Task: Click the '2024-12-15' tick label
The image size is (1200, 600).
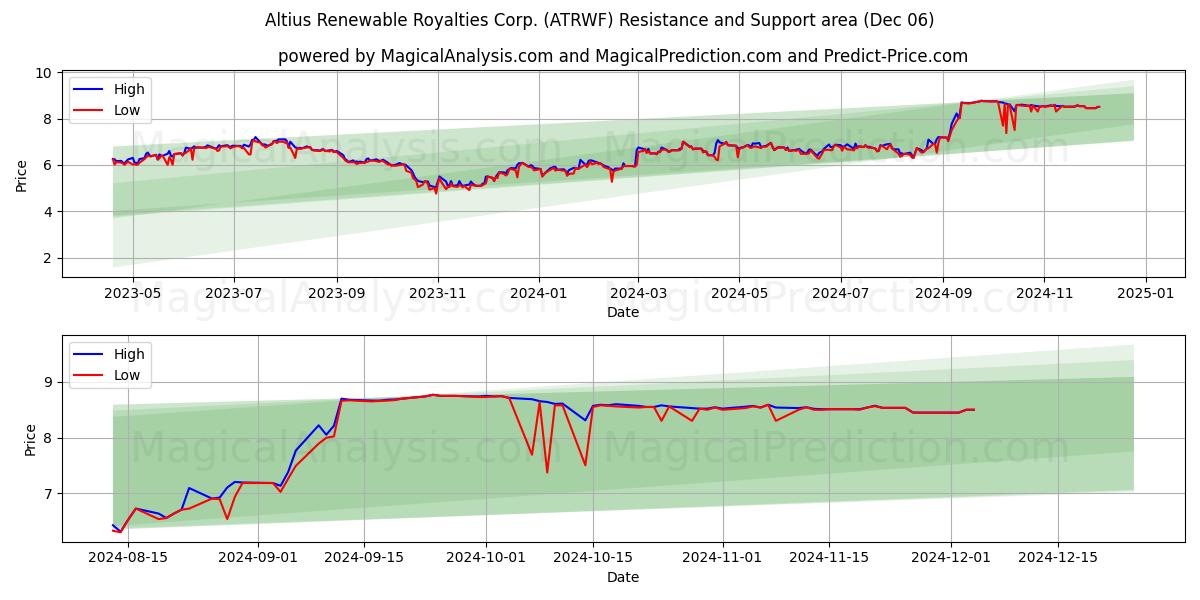Action: [1056, 559]
